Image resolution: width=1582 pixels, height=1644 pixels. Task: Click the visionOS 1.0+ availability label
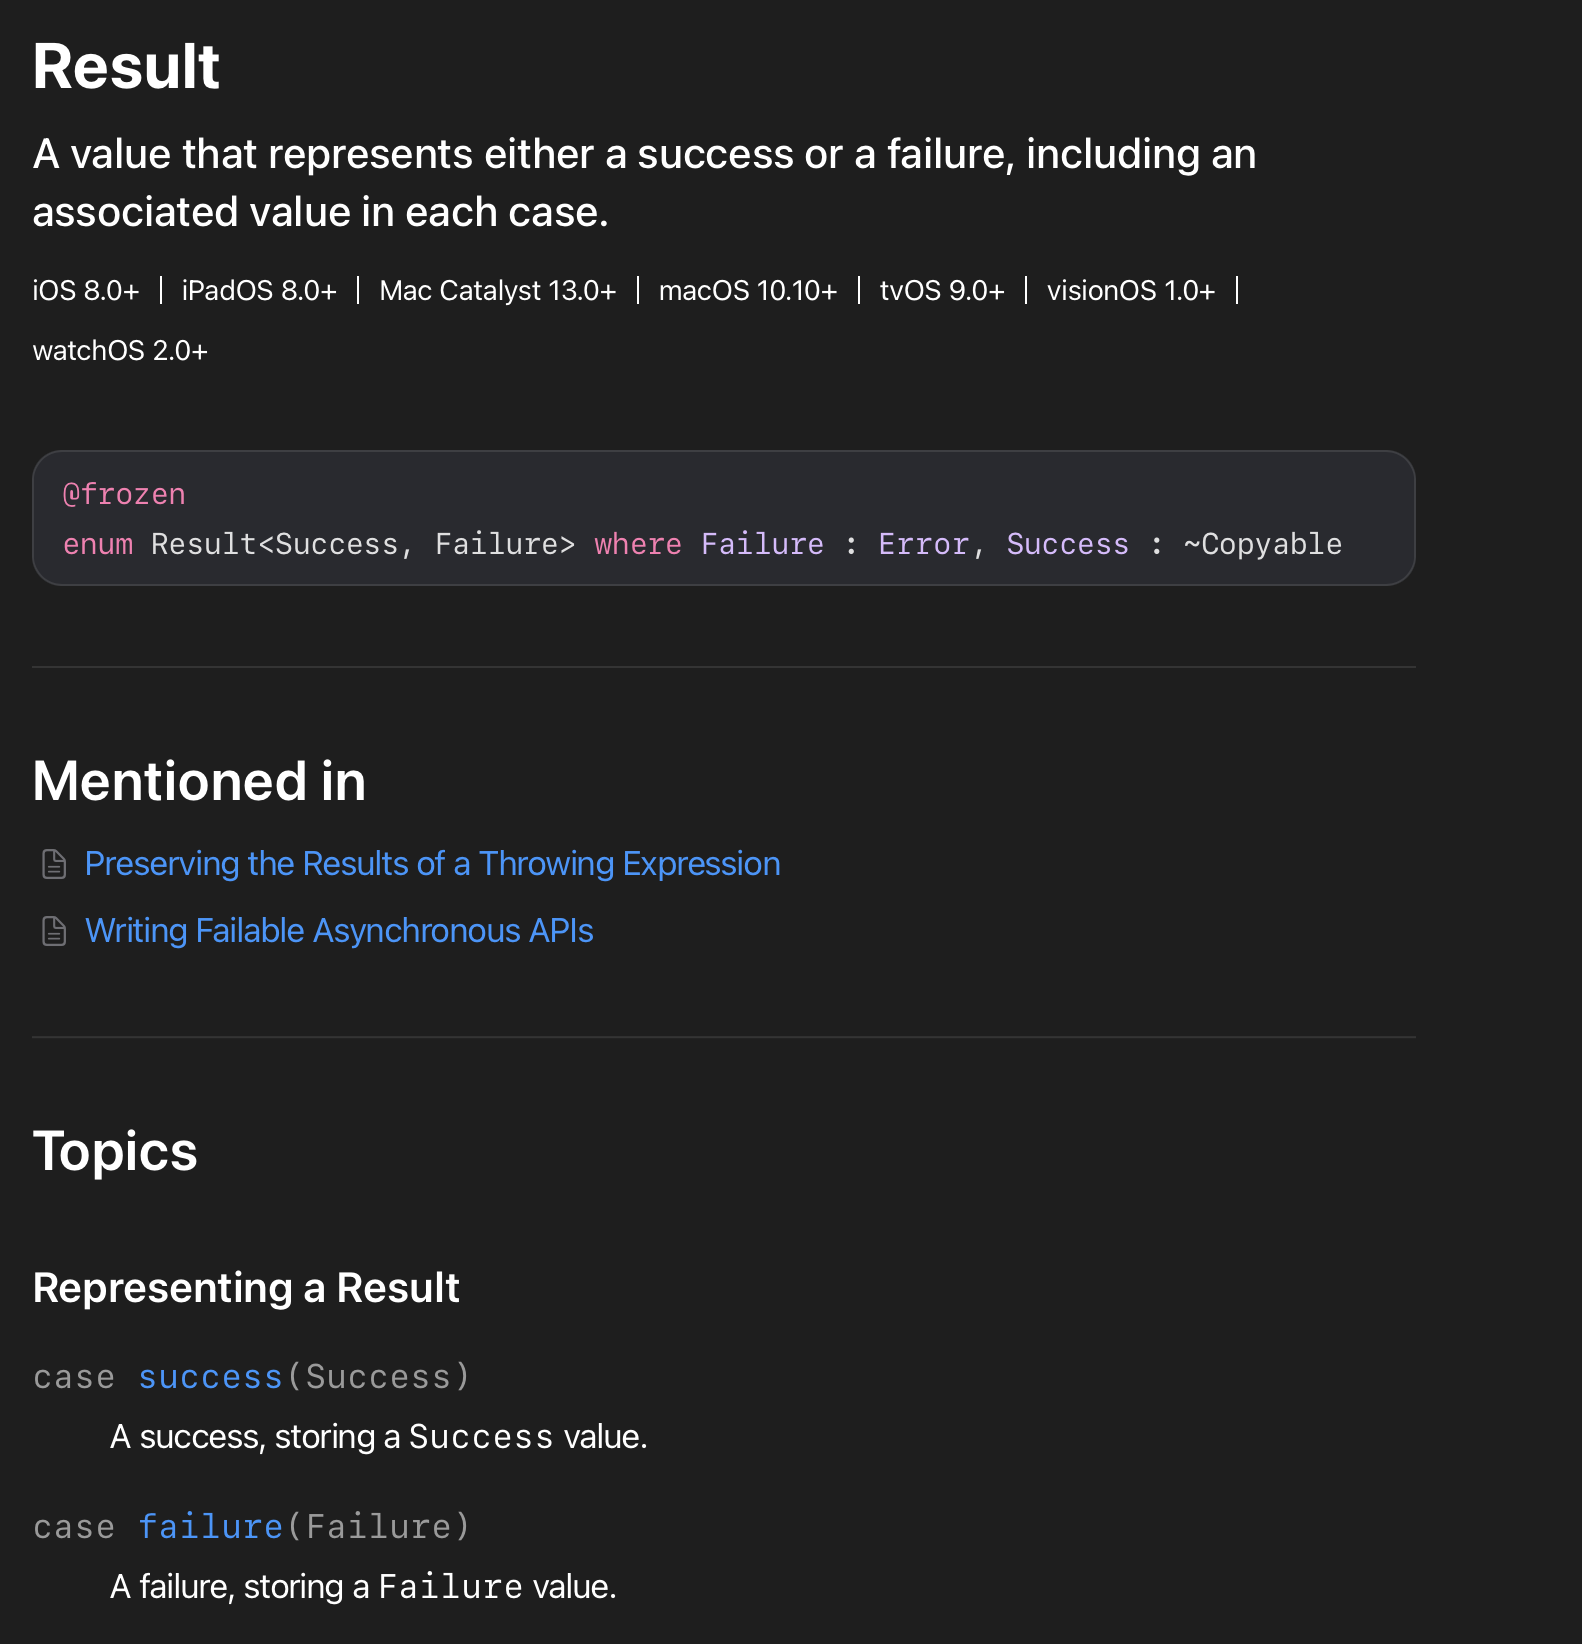pos(1130,291)
